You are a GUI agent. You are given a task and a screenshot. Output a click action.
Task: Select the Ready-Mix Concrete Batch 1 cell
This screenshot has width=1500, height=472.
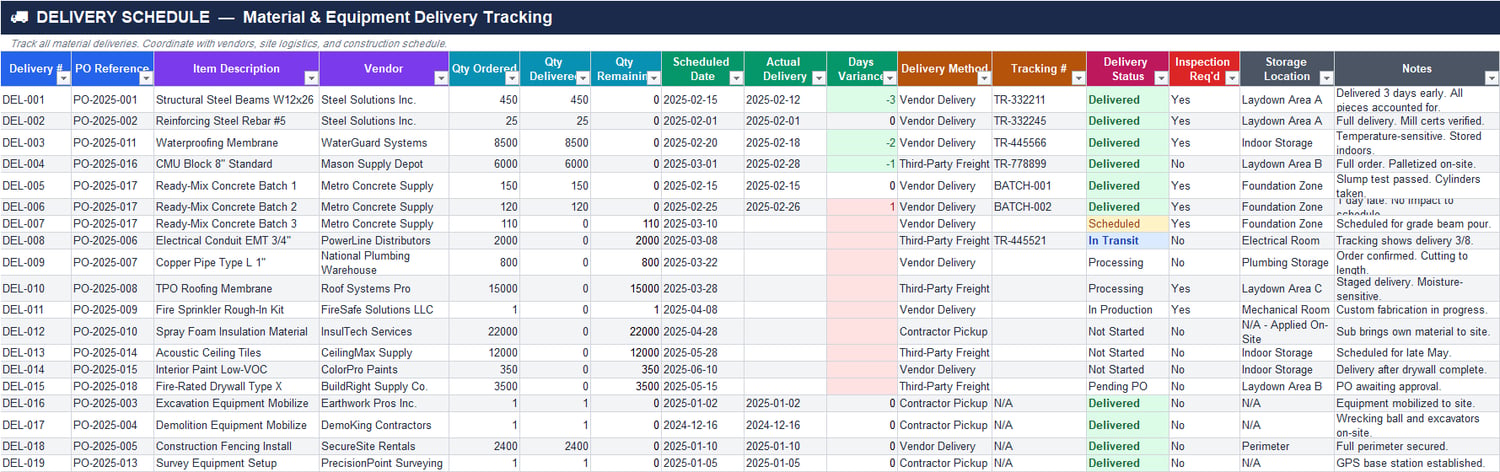click(236, 186)
